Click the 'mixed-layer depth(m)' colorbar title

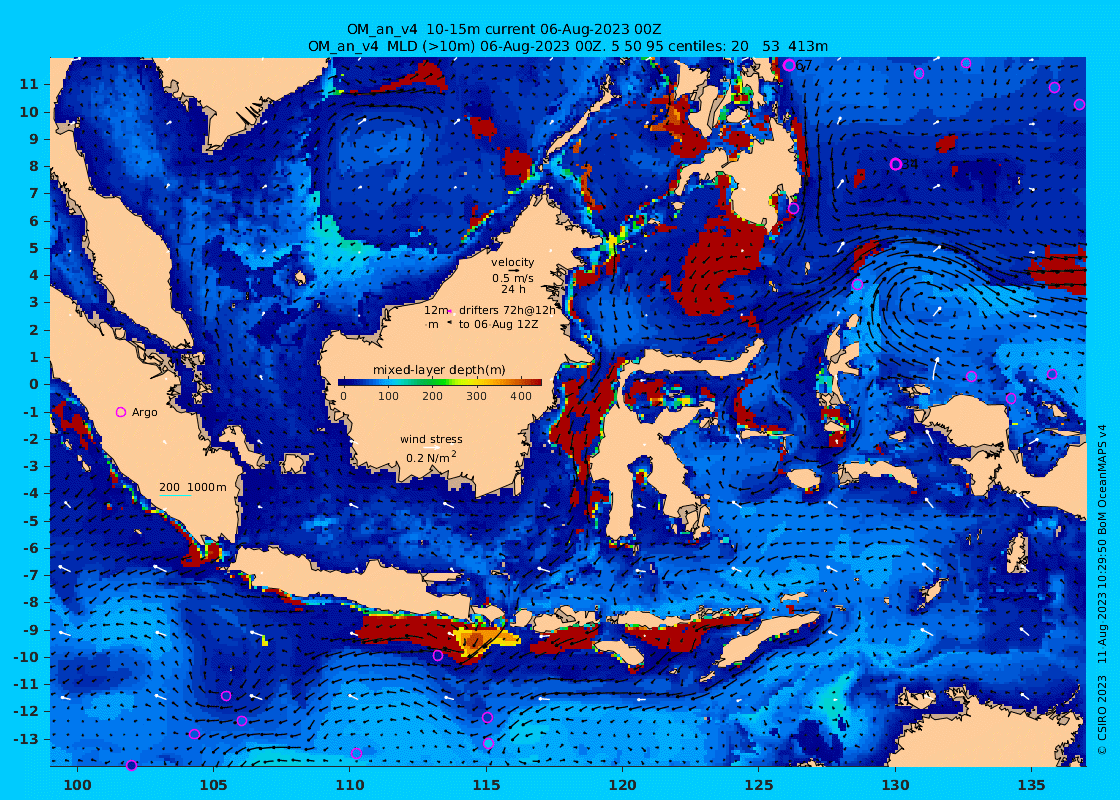[x=439, y=370]
